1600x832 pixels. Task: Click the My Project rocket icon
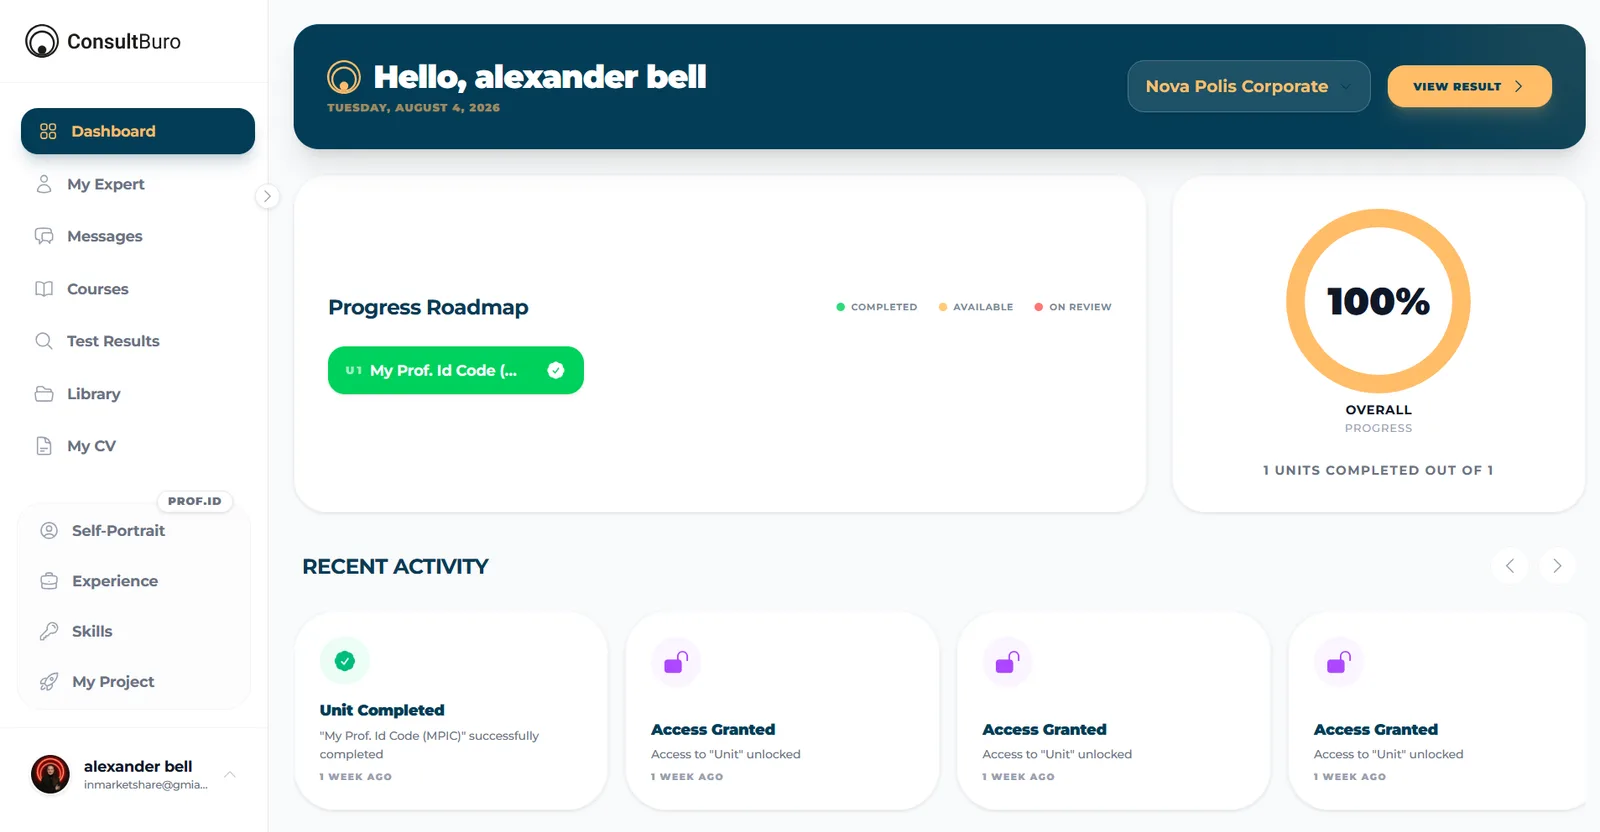point(49,682)
